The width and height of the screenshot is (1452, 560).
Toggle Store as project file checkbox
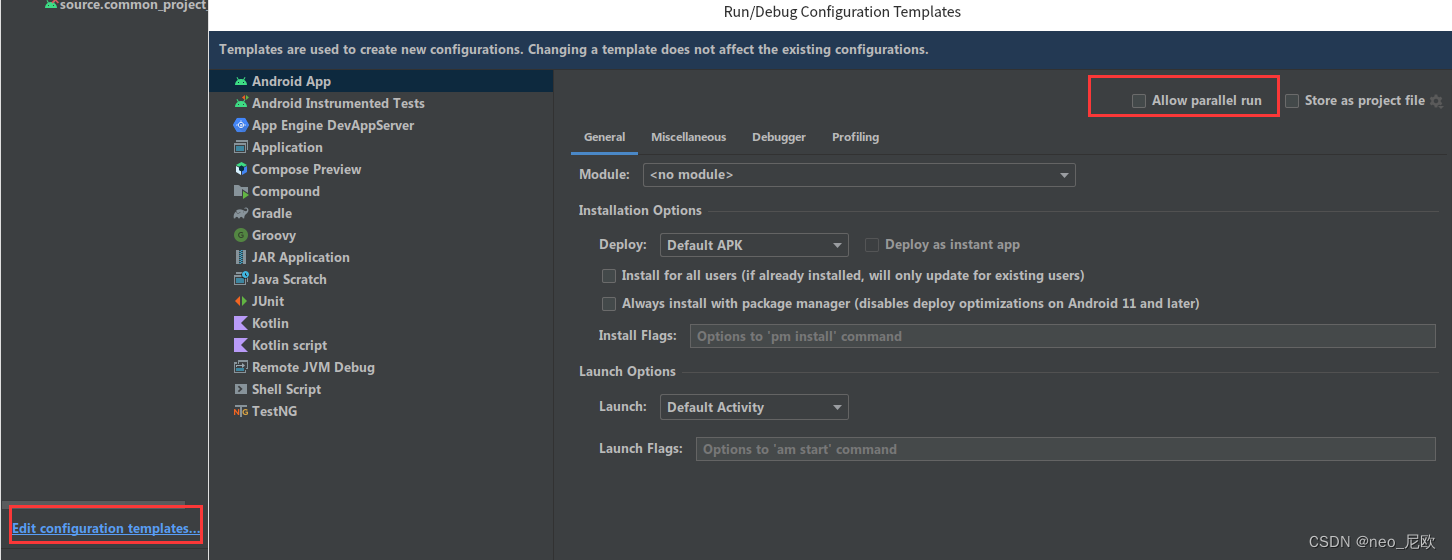1292,101
